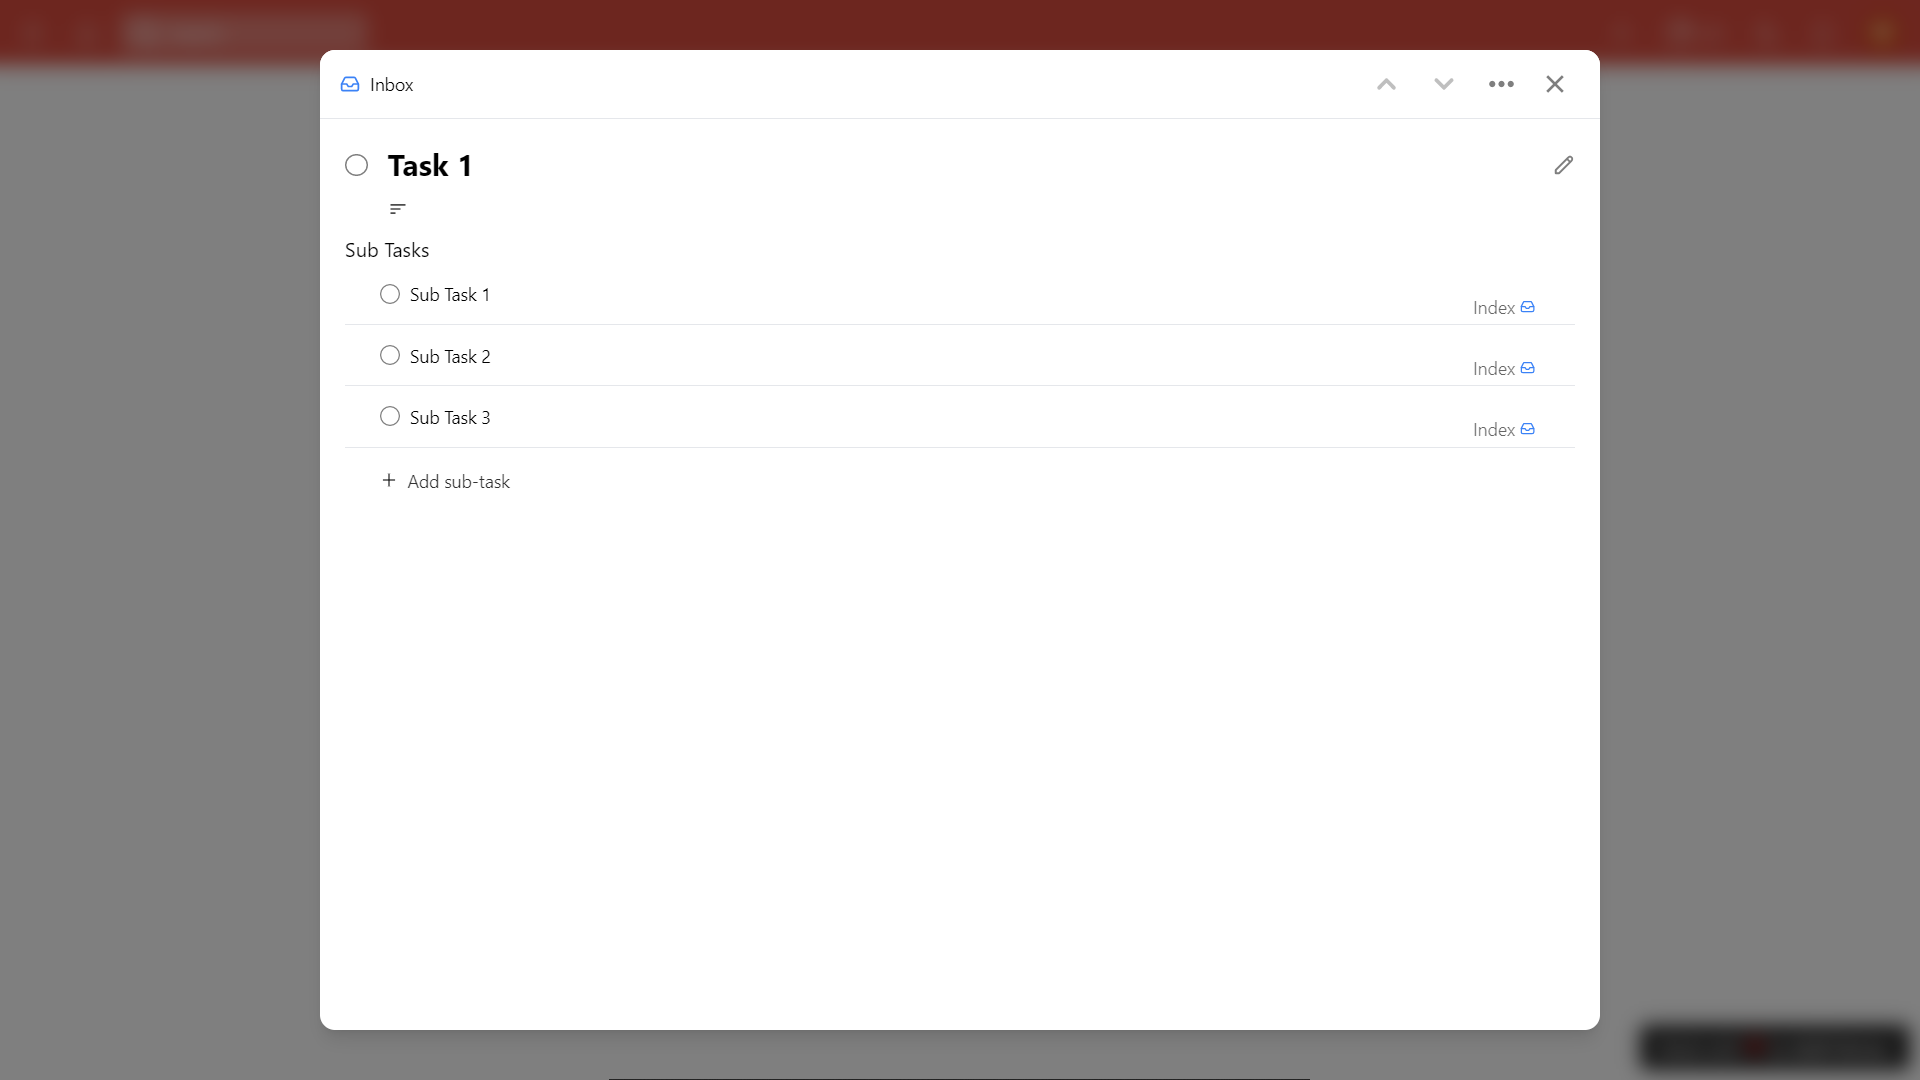Click Index inbox icon for Sub Task 1

coord(1528,307)
